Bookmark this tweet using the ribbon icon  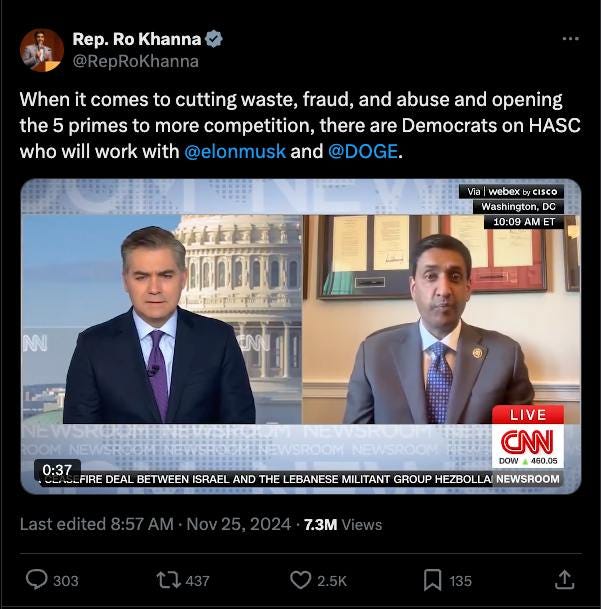pyautogui.click(x=432, y=580)
